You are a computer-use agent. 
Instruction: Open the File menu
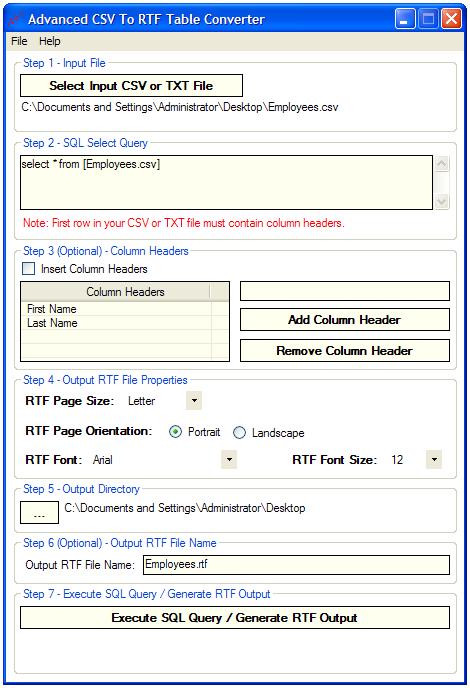point(19,41)
